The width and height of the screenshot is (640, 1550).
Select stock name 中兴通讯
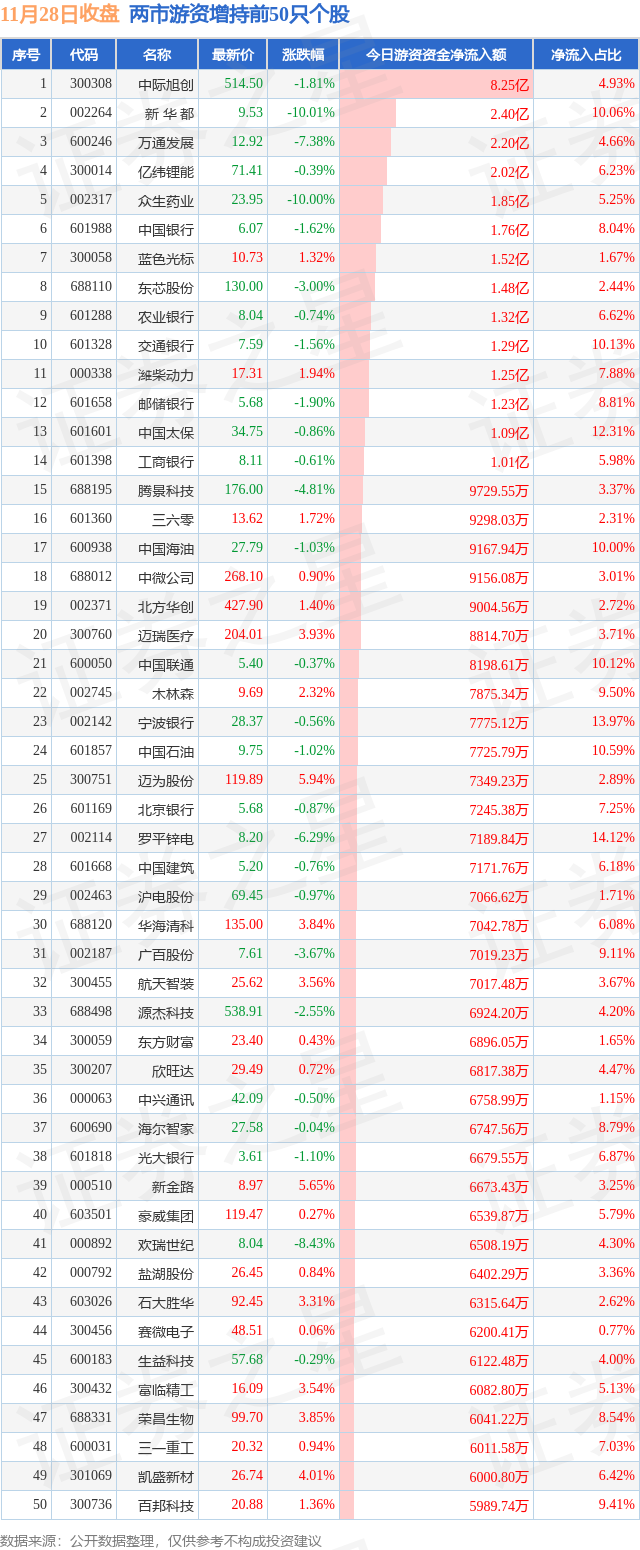[167, 1100]
